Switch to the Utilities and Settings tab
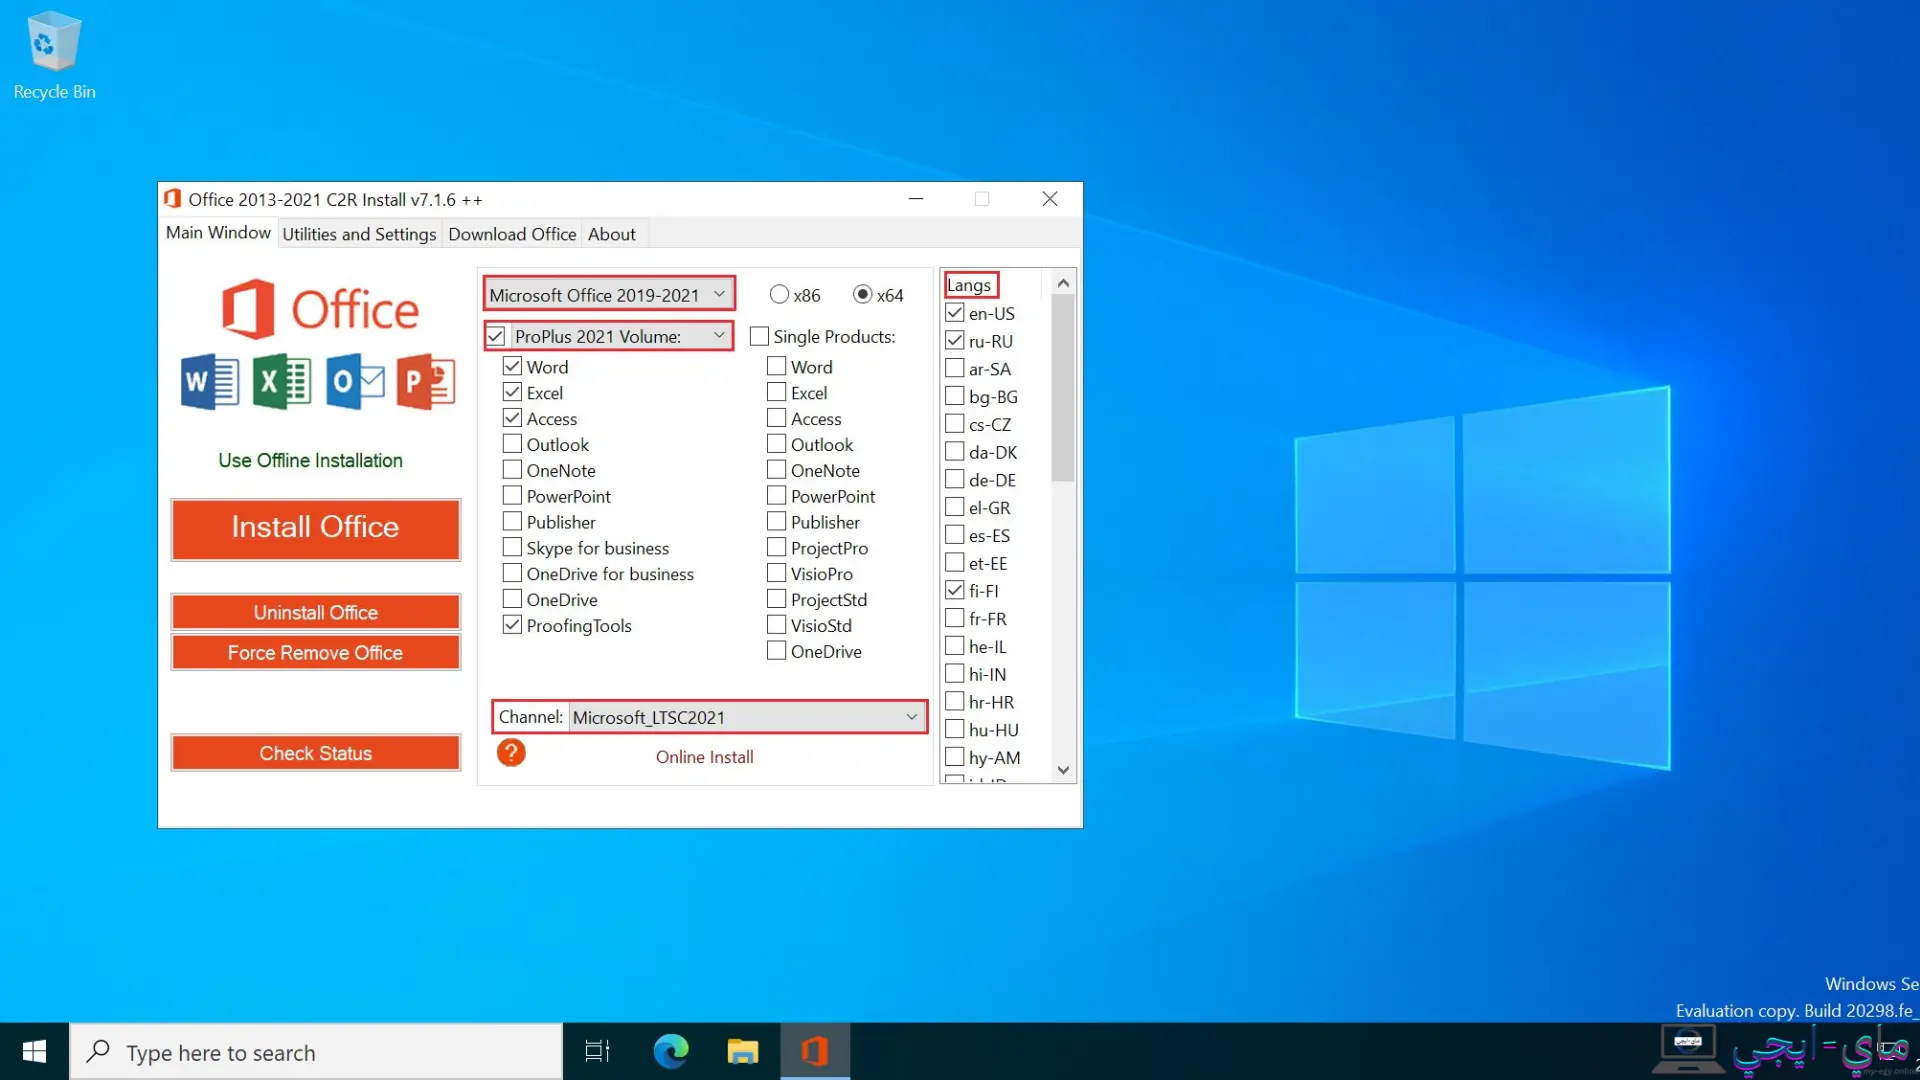The height and width of the screenshot is (1080, 1920). pyautogui.click(x=359, y=234)
